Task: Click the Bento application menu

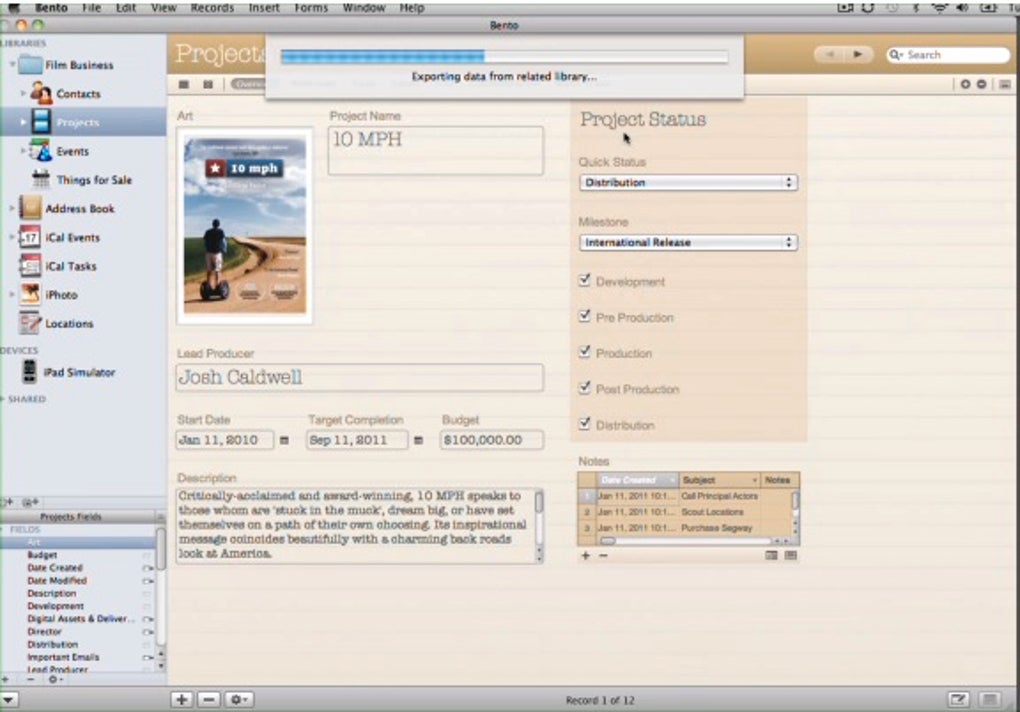Action: click(x=51, y=8)
